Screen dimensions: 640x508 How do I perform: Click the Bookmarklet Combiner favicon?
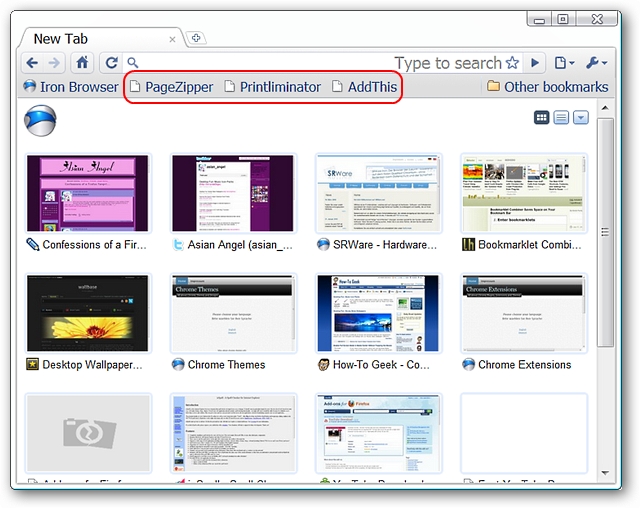click(x=469, y=245)
